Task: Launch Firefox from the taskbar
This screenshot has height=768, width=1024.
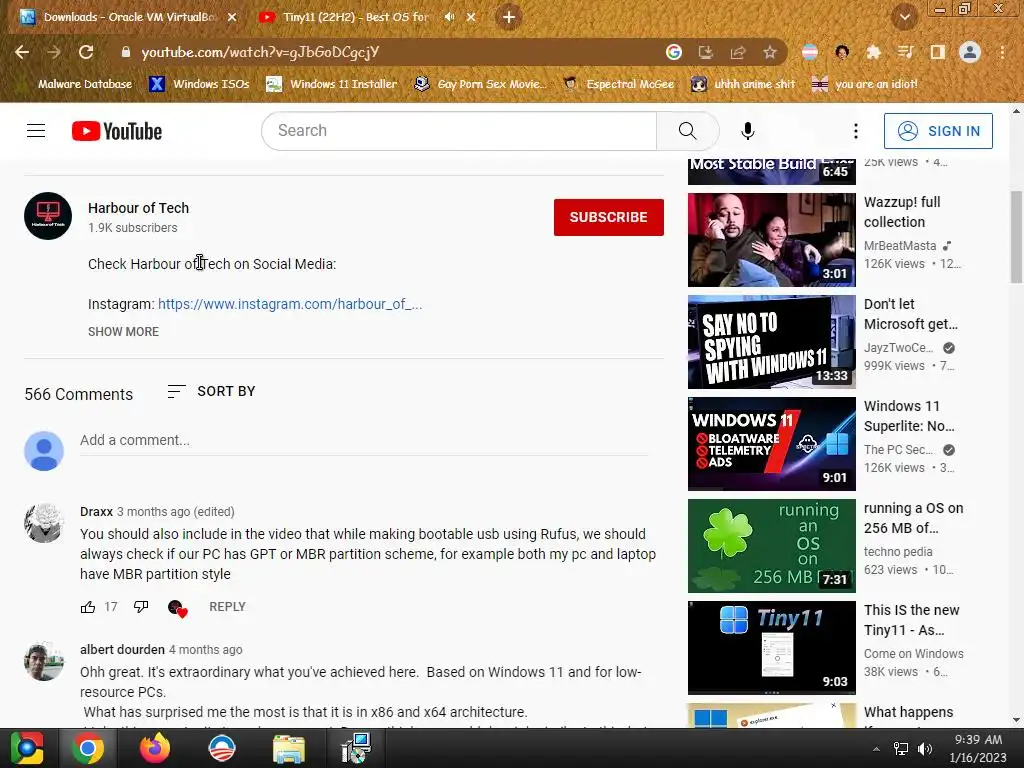Action: 155,748
